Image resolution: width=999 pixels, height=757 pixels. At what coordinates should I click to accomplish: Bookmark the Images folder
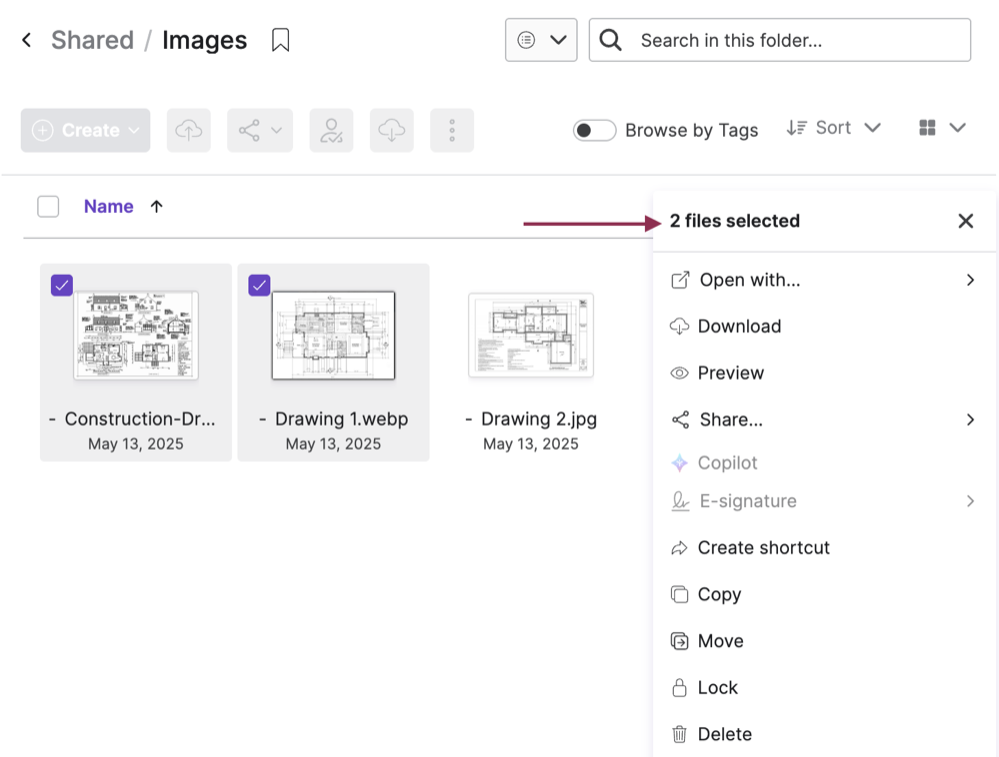[x=280, y=39]
